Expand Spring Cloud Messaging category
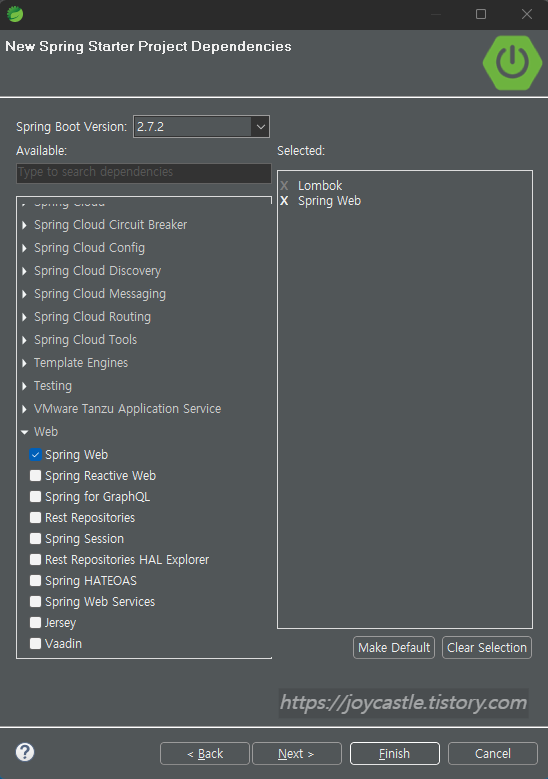The image size is (548, 779). [24, 294]
